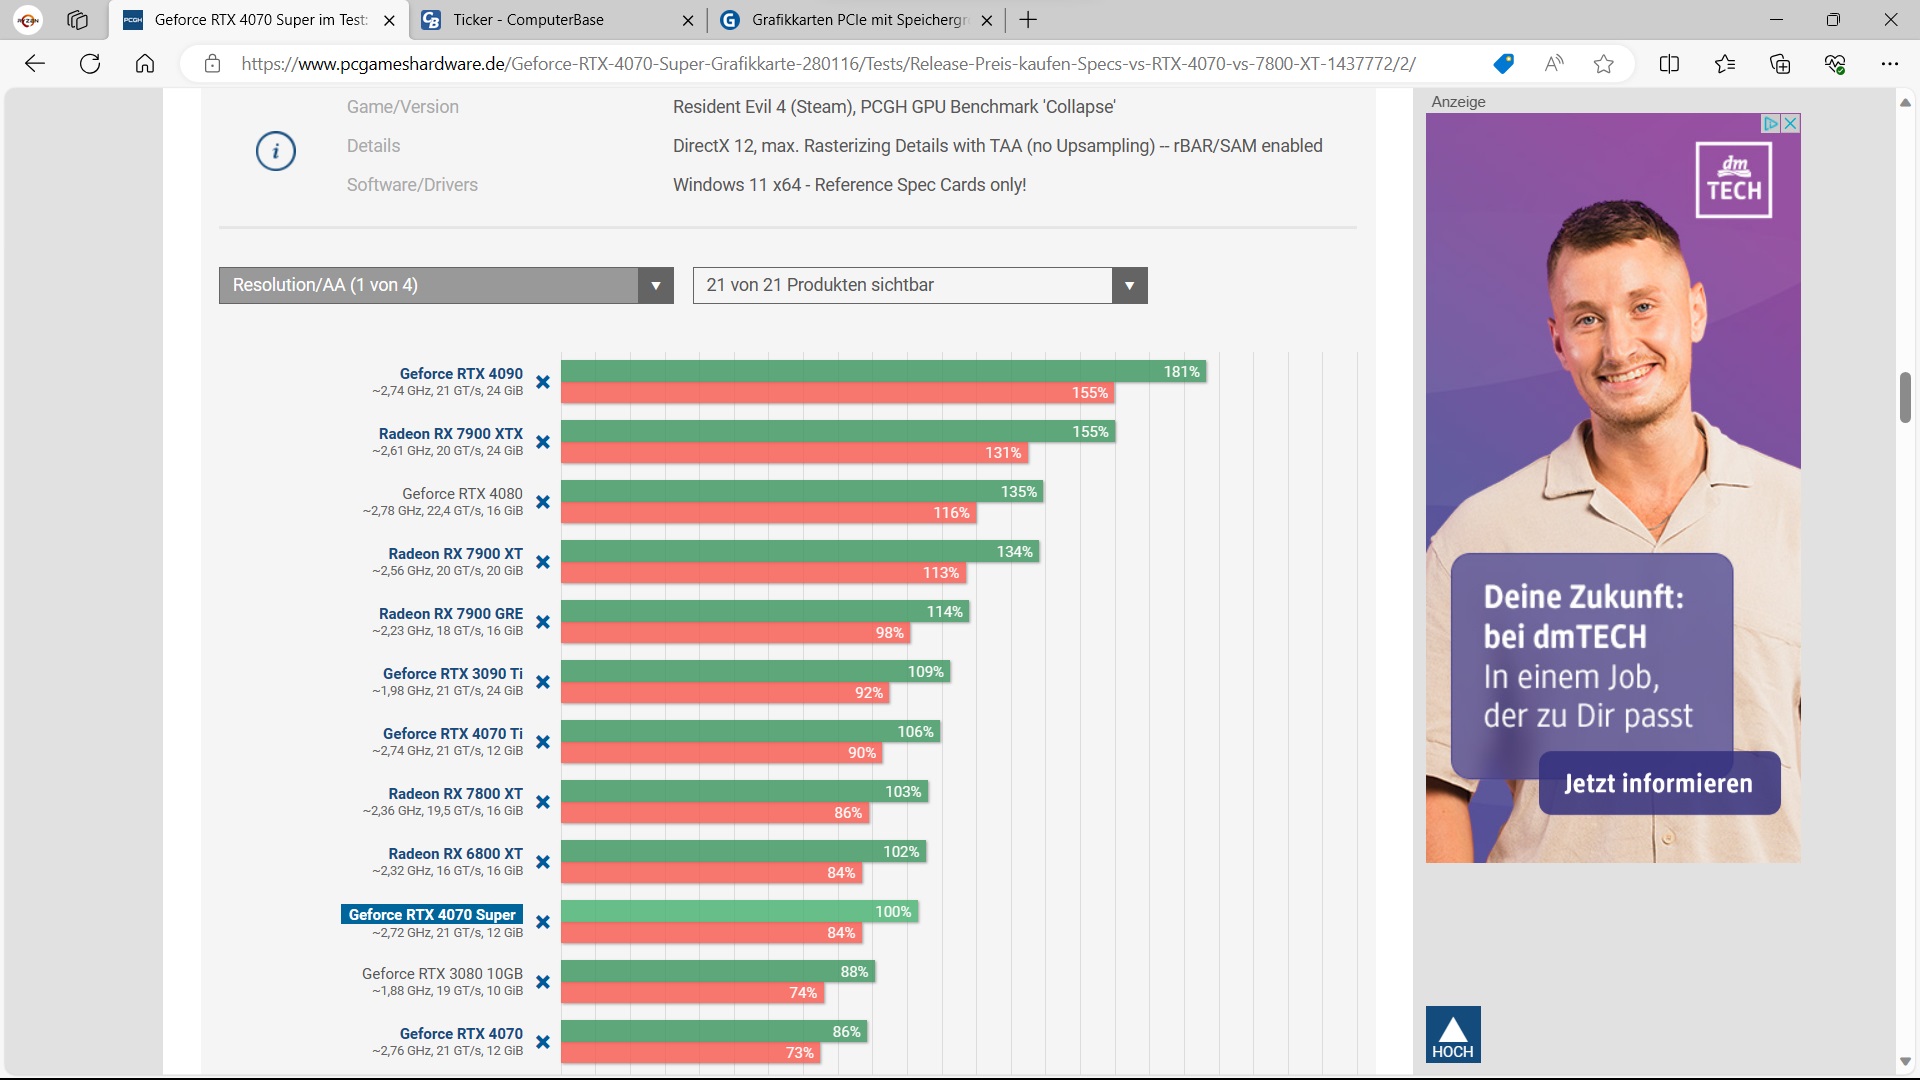Remove Geforce RTX 4090 from chart
Screen dimensions: 1920x1080
[543, 382]
